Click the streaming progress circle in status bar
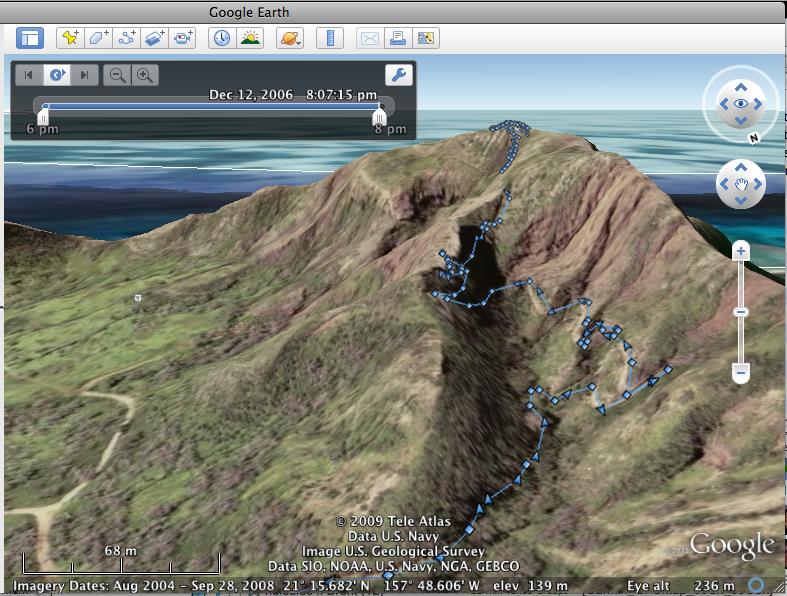 coord(756,584)
